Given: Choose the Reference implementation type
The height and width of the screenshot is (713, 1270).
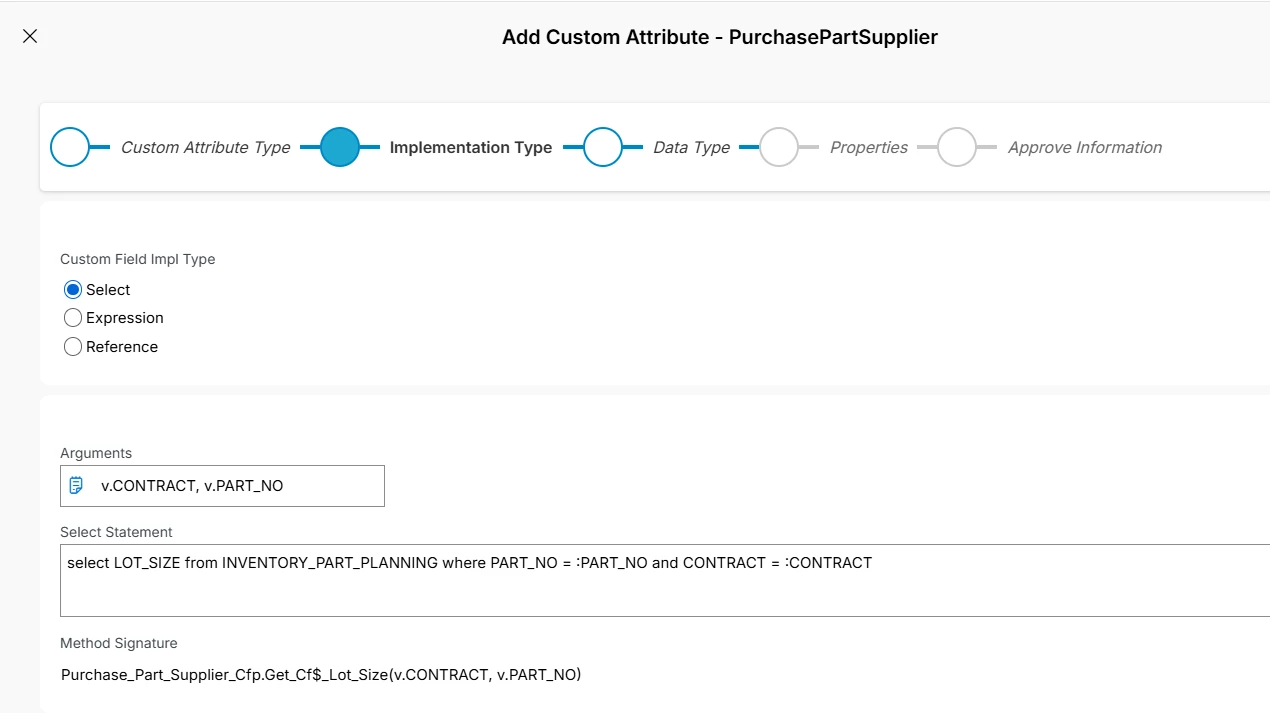Looking at the screenshot, I should pos(72,347).
